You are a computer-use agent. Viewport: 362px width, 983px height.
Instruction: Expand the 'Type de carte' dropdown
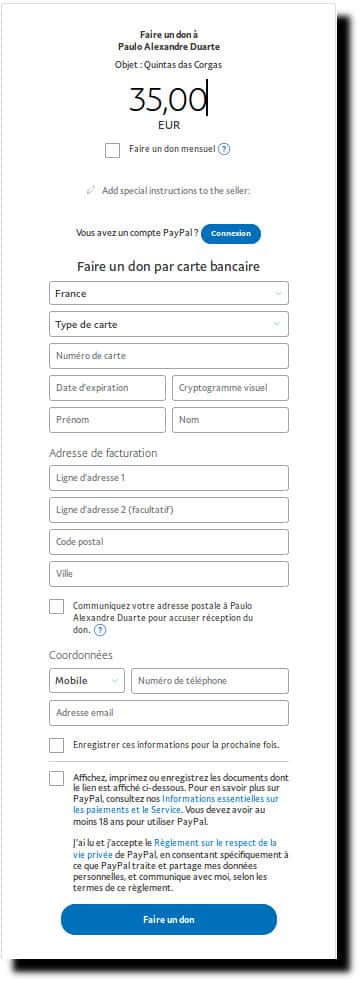point(169,324)
